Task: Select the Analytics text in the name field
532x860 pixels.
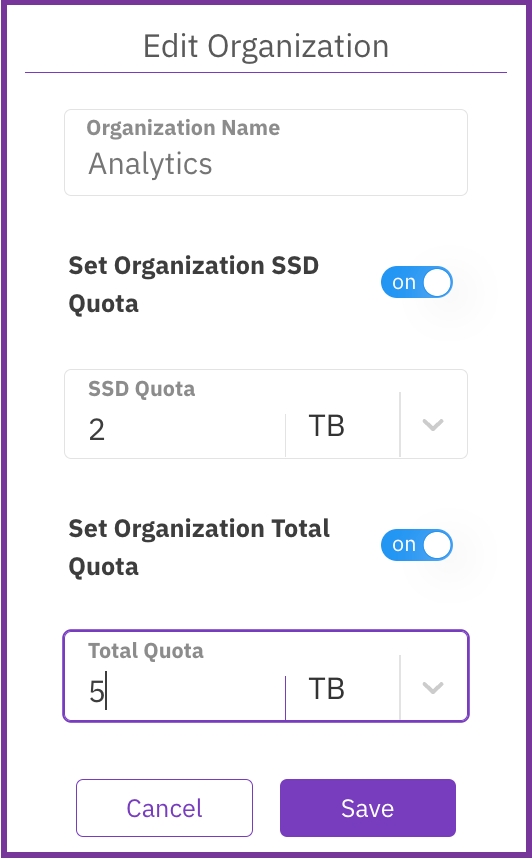Action: [x=150, y=164]
